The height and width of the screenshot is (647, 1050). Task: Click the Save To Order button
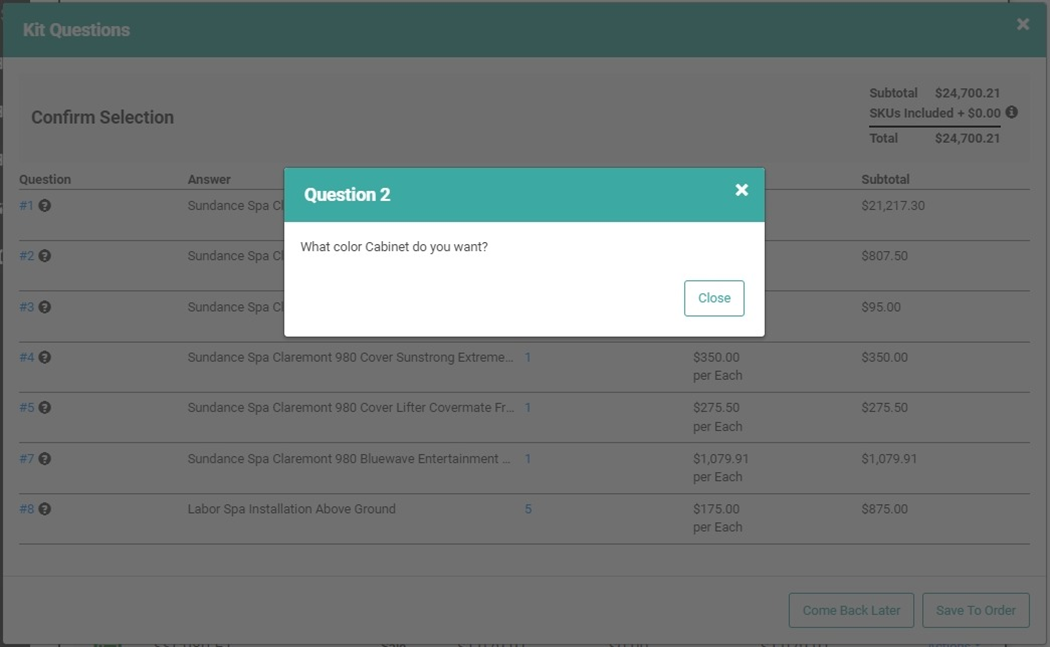[x=975, y=610]
